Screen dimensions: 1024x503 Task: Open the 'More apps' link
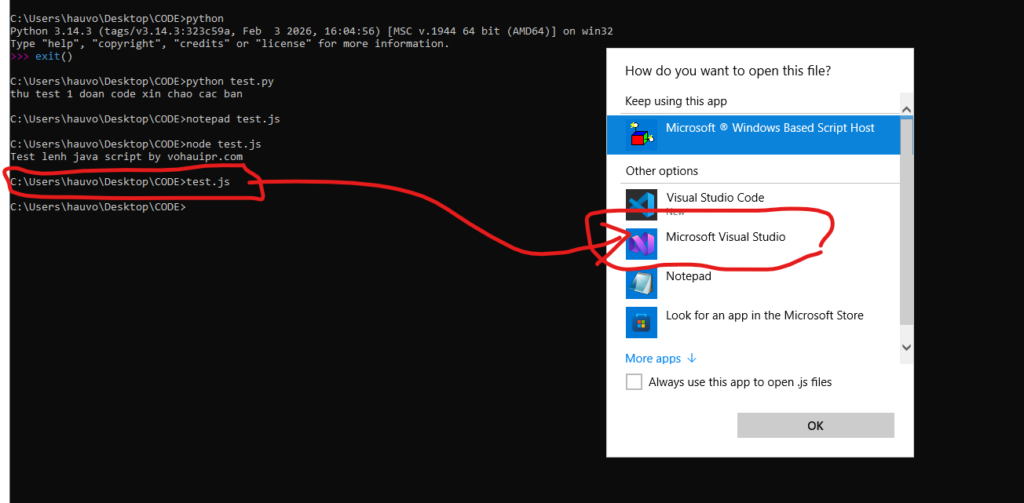pyautogui.click(x=653, y=358)
